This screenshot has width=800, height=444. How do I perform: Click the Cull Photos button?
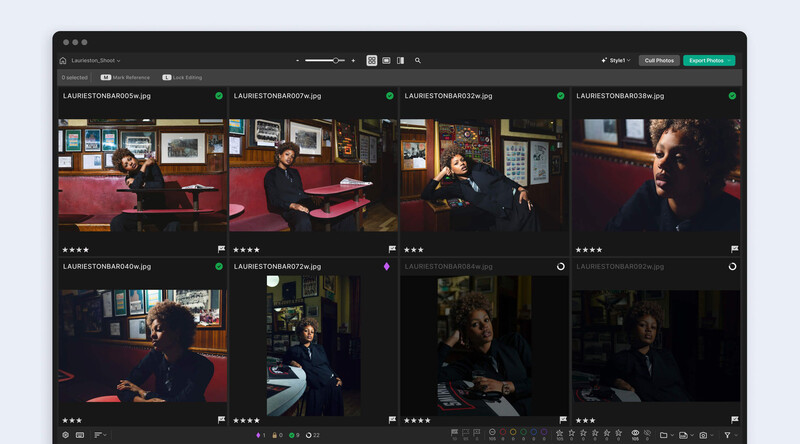[659, 60]
